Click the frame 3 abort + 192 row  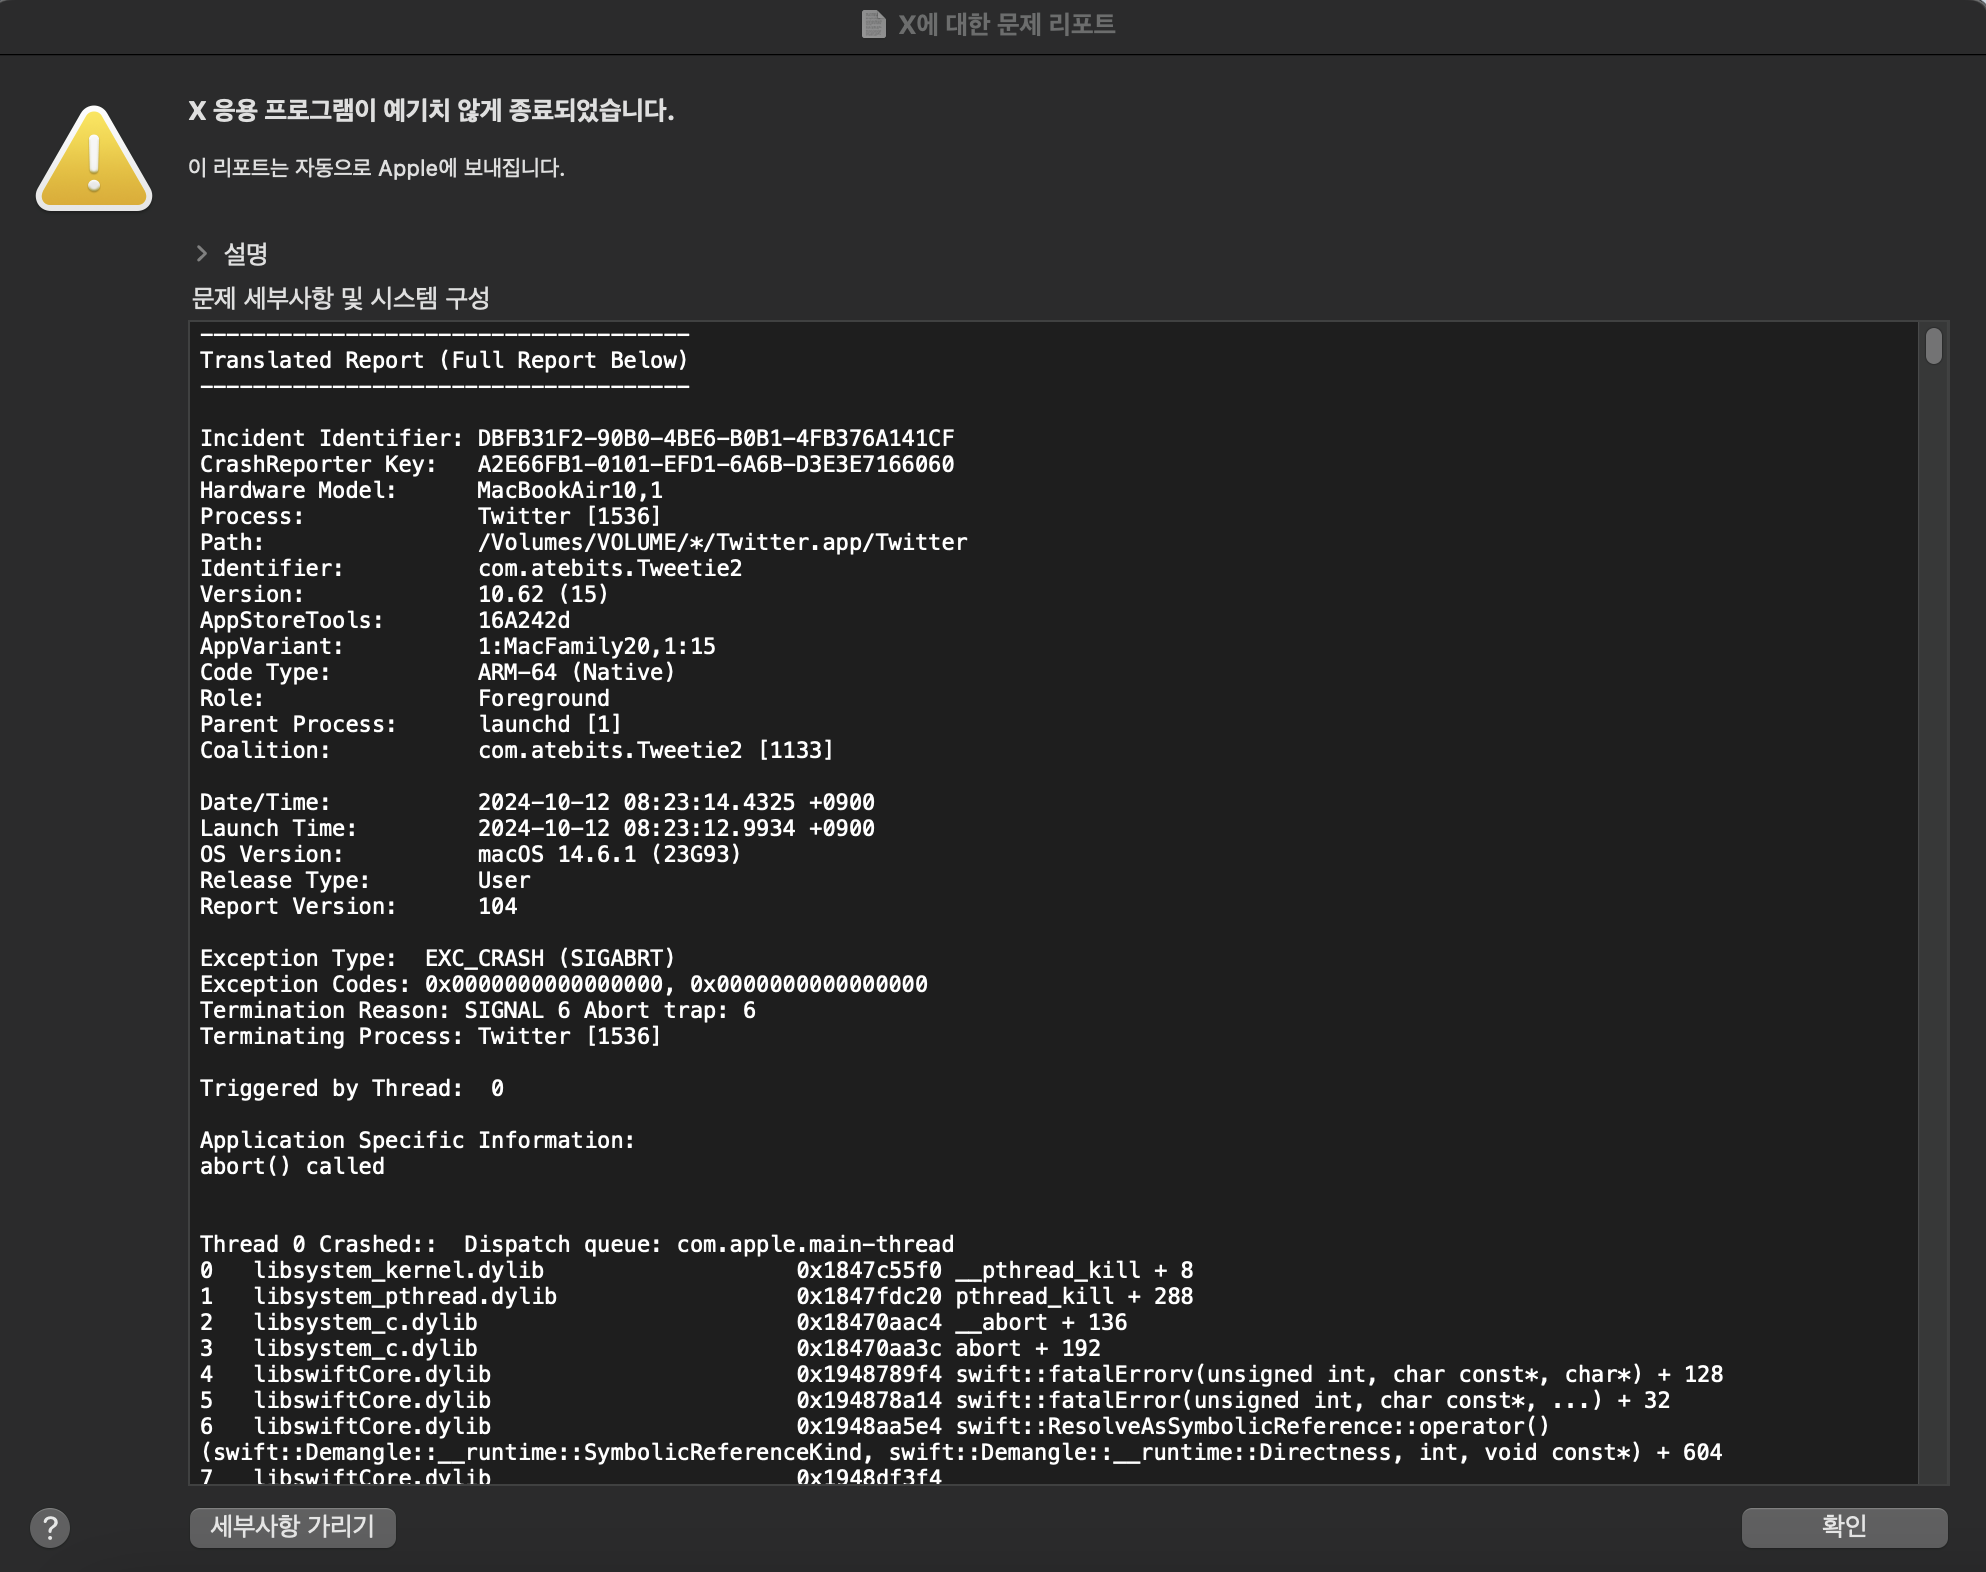point(650,1348)
